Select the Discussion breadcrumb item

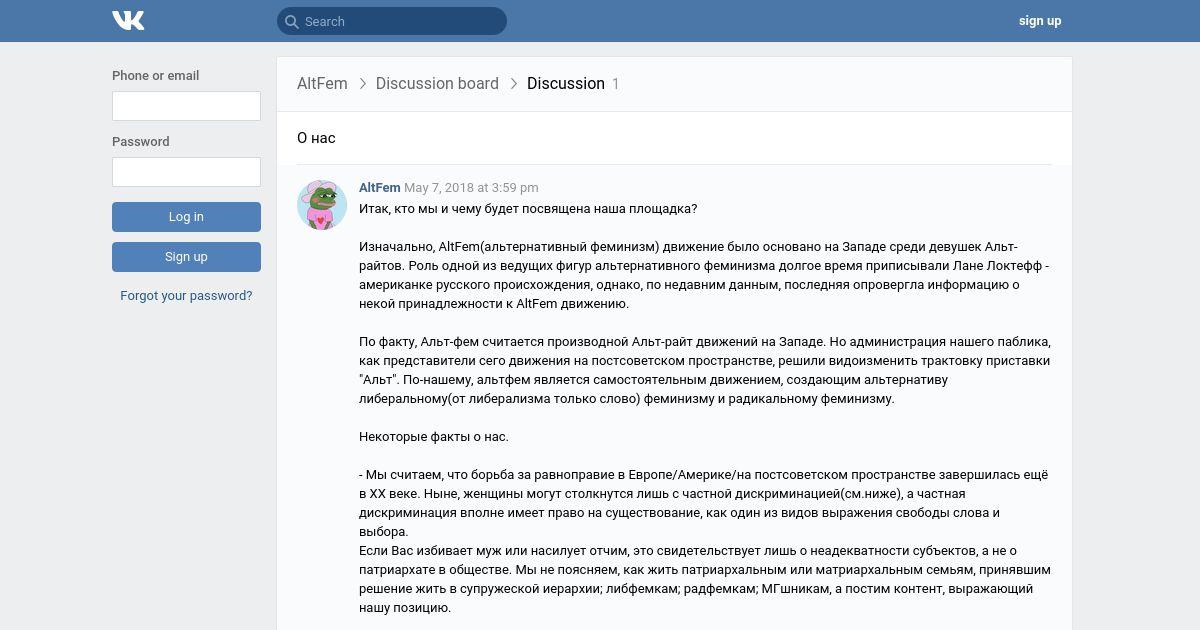coord(566,84)
